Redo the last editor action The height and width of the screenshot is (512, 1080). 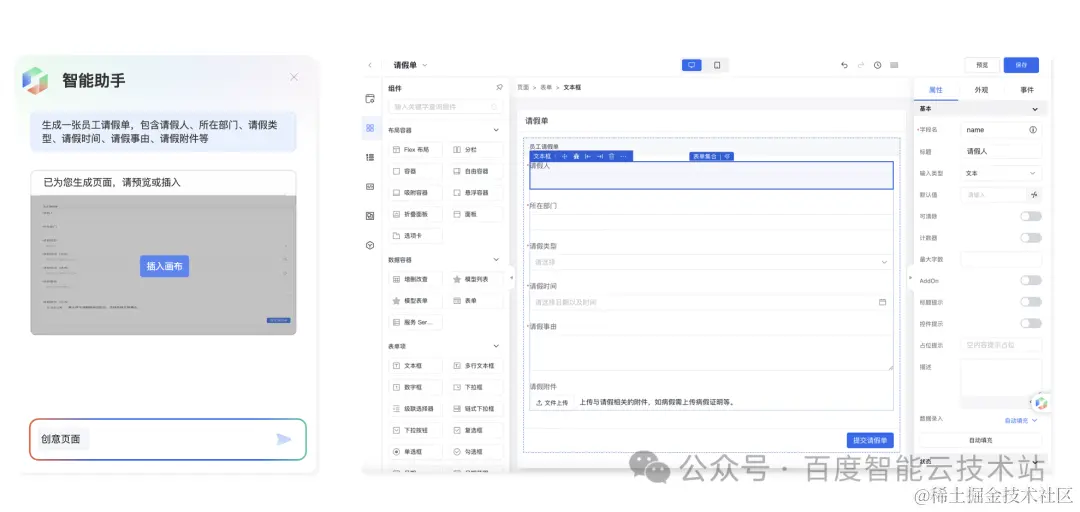tap(861, 65)
